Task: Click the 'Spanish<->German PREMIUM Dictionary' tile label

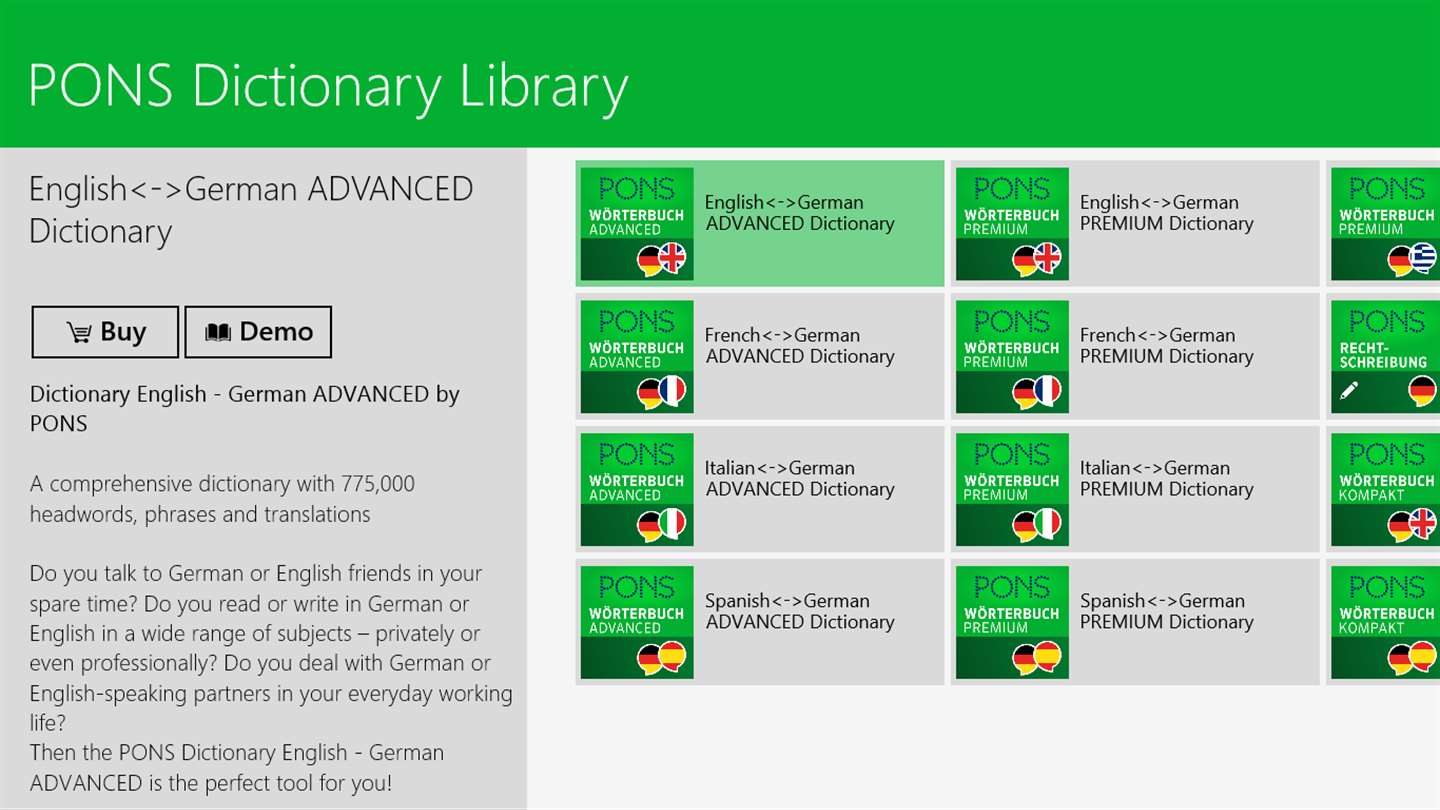Action: pos(1167,612)
